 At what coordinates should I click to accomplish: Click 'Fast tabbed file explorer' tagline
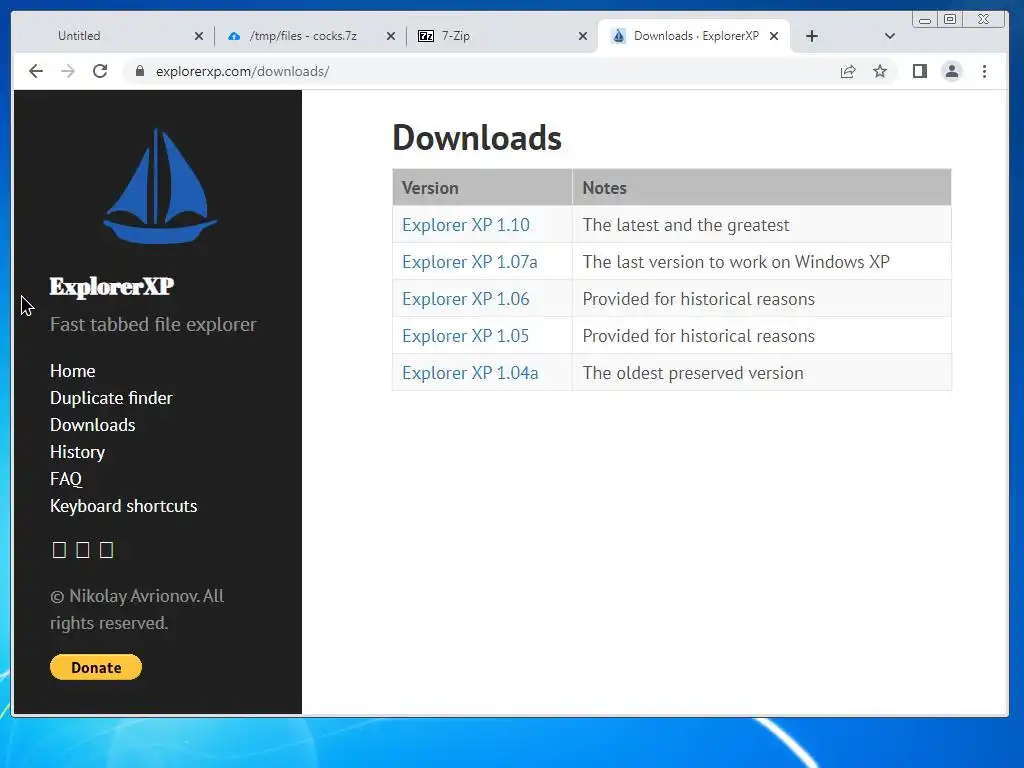[x=153, y=324]
